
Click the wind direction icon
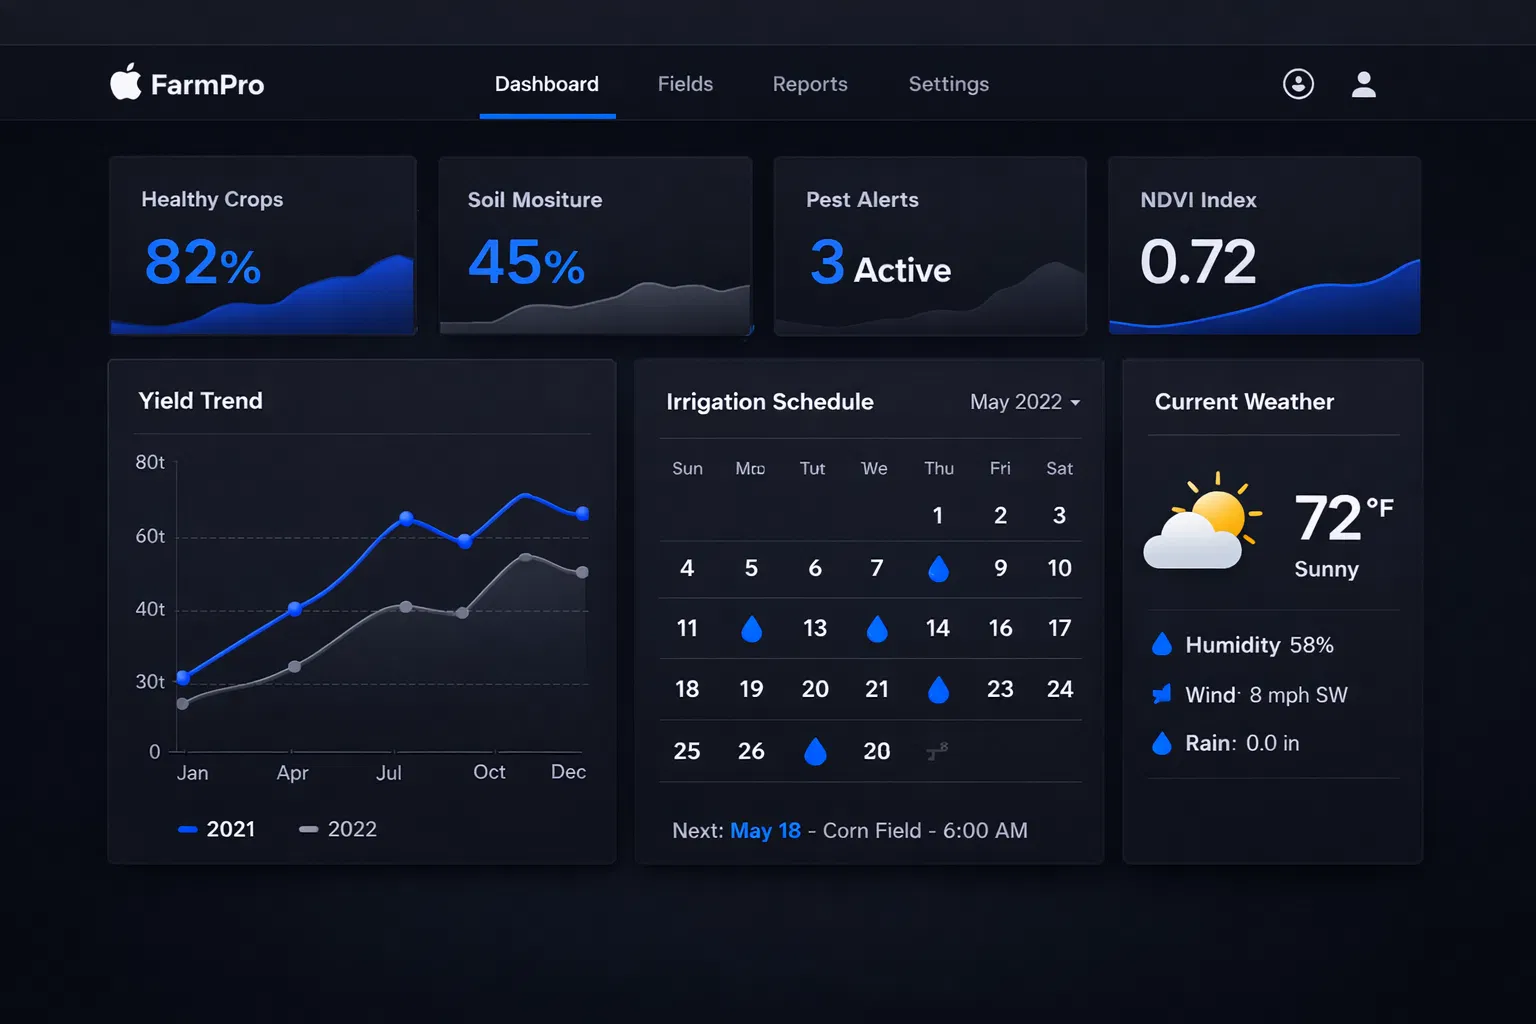point(1162,694)
